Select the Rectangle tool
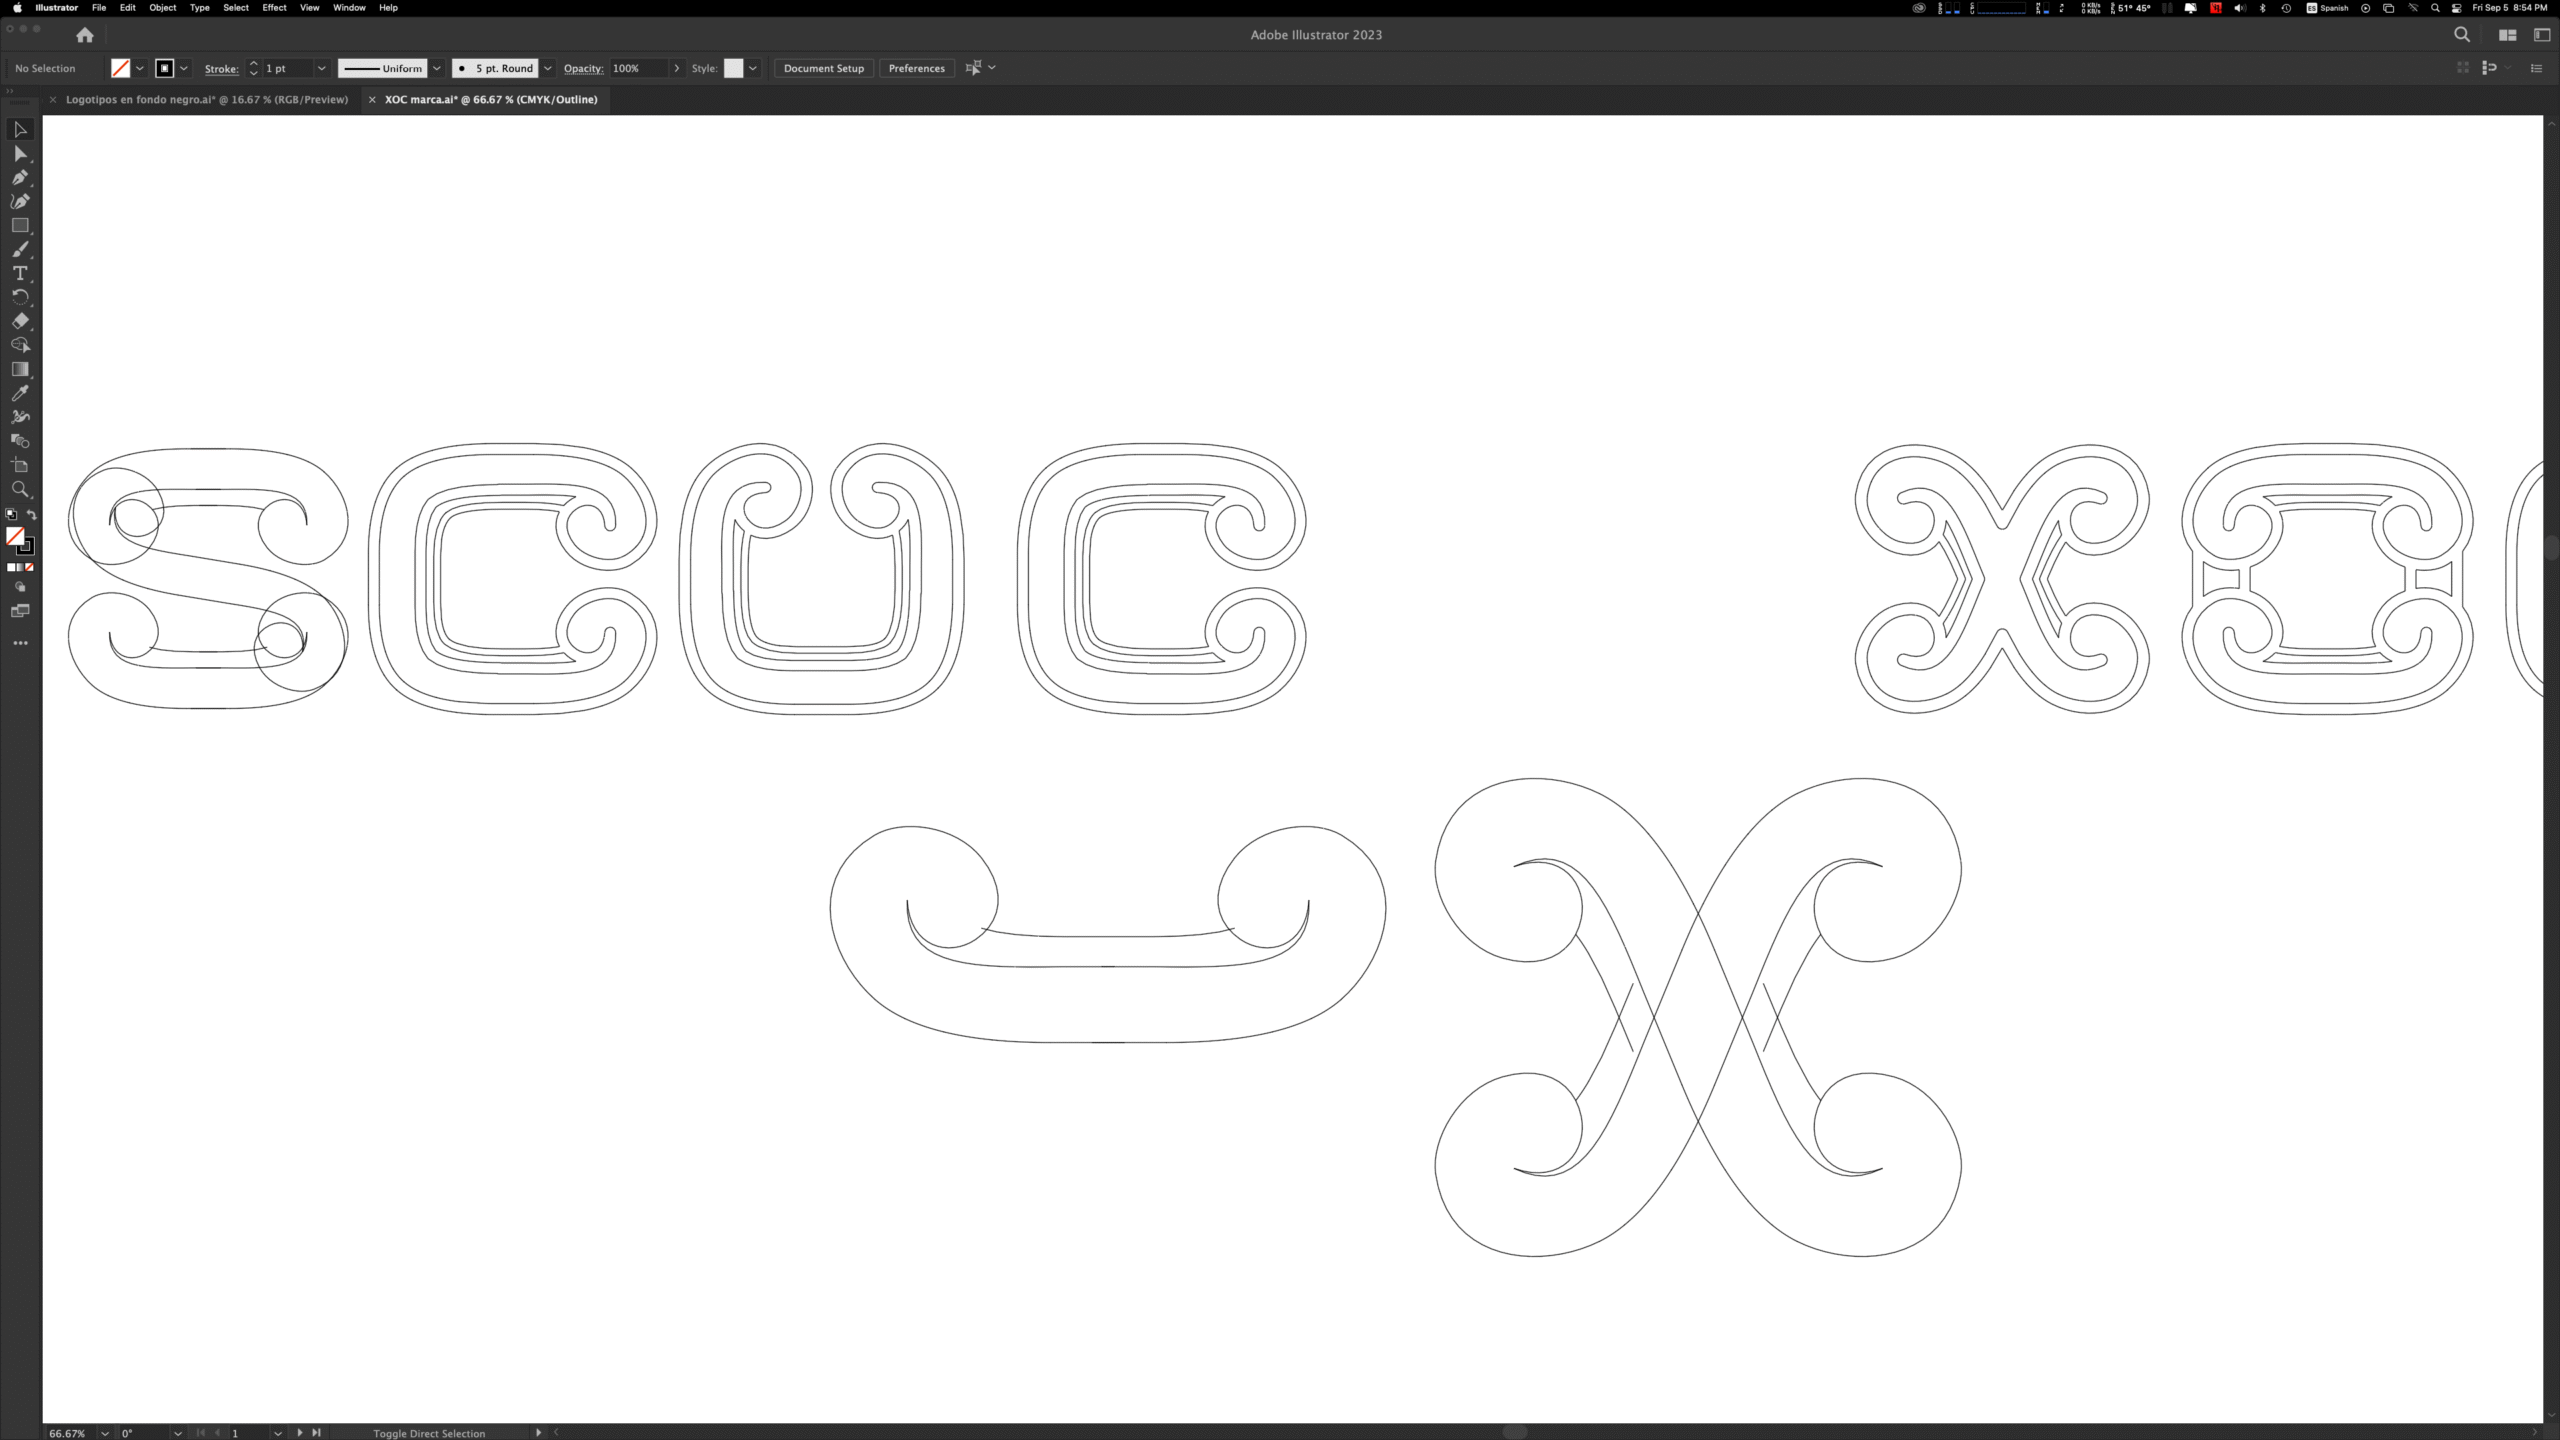 pos(19,225)
